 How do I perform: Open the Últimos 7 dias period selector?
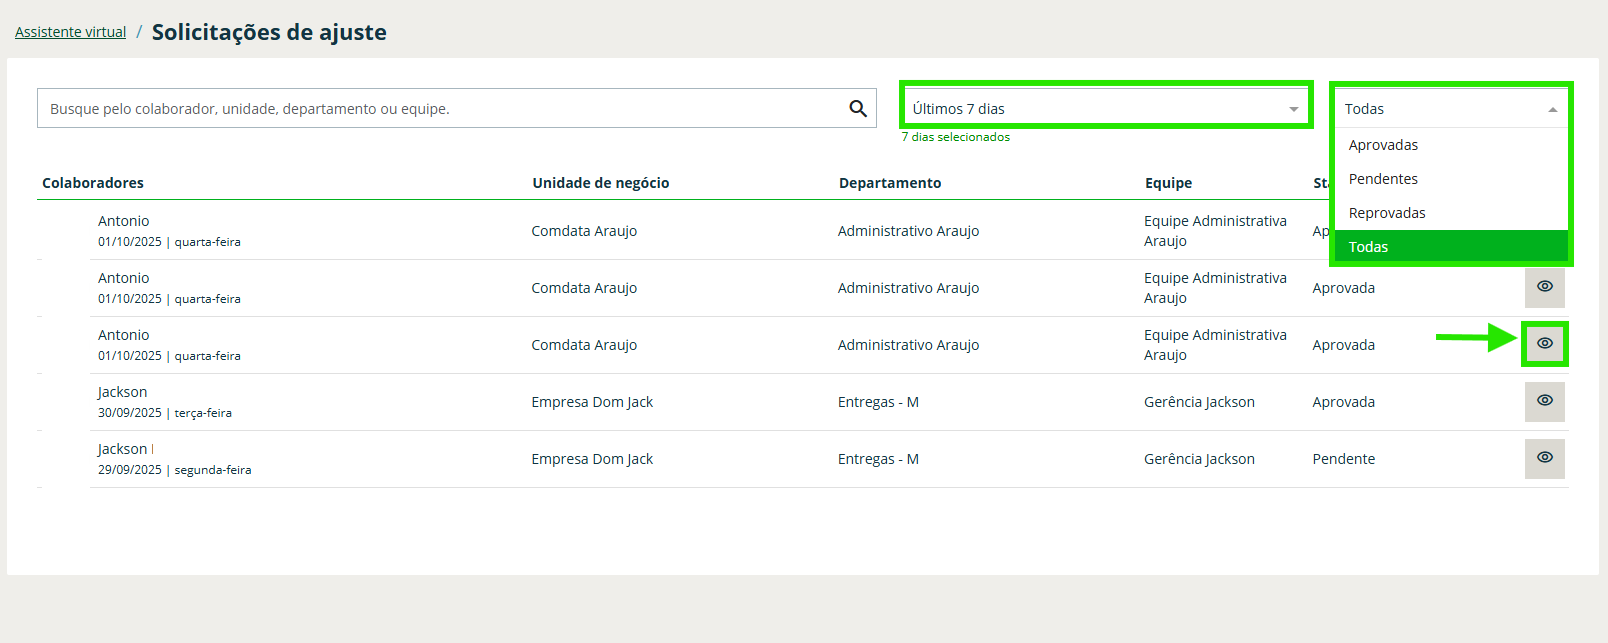tap(1100, 108)
